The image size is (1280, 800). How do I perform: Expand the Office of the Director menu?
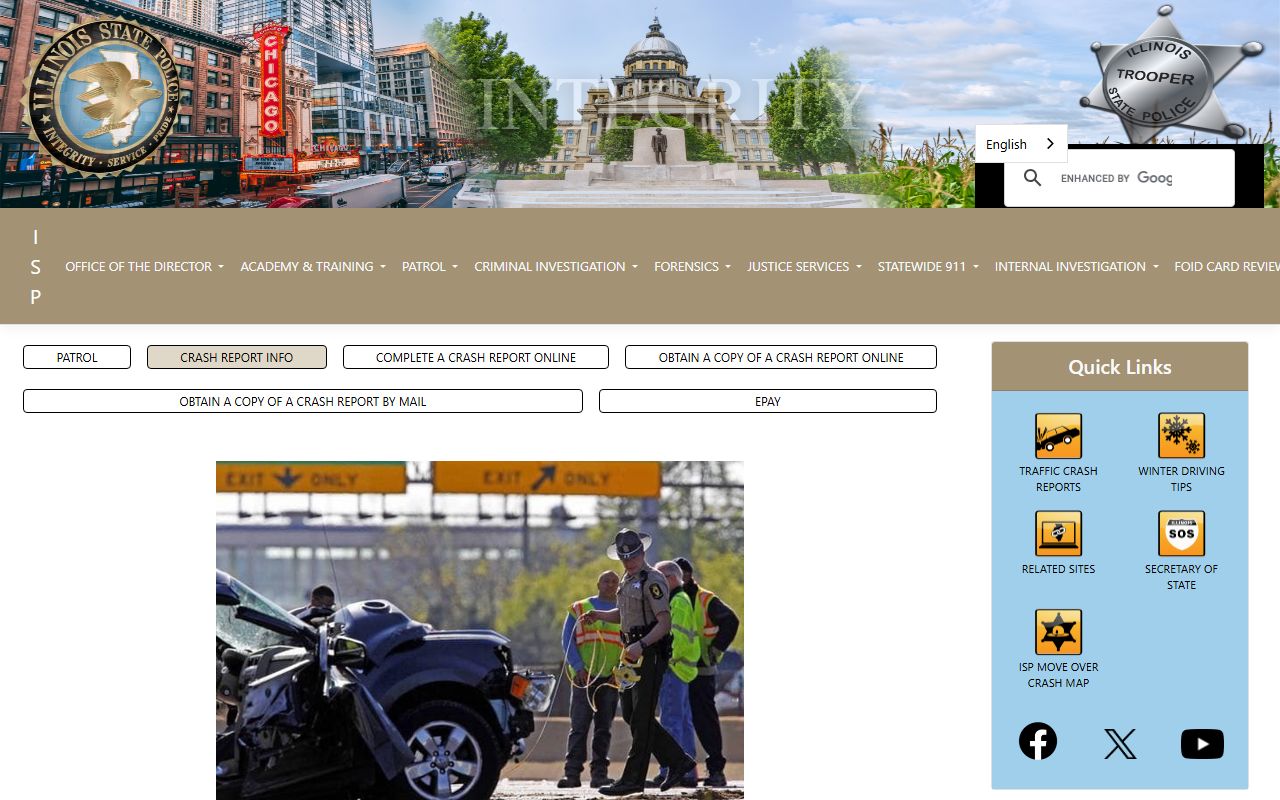pyautogui.click(x=144, y=266)
